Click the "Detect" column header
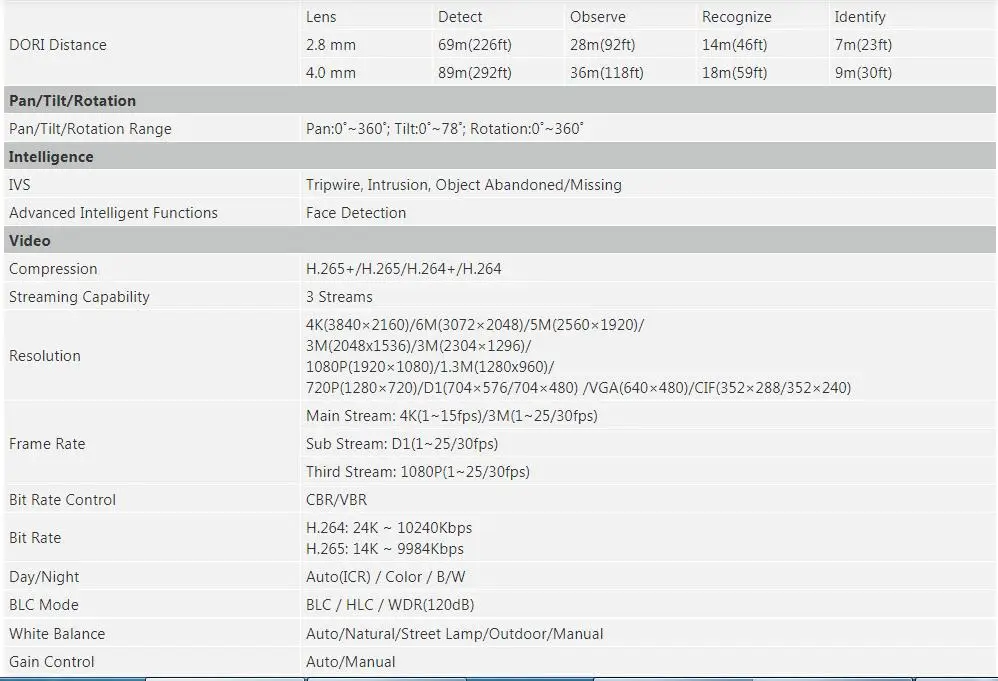The height and width of the screenshot is (681, 998). [460, 17]
